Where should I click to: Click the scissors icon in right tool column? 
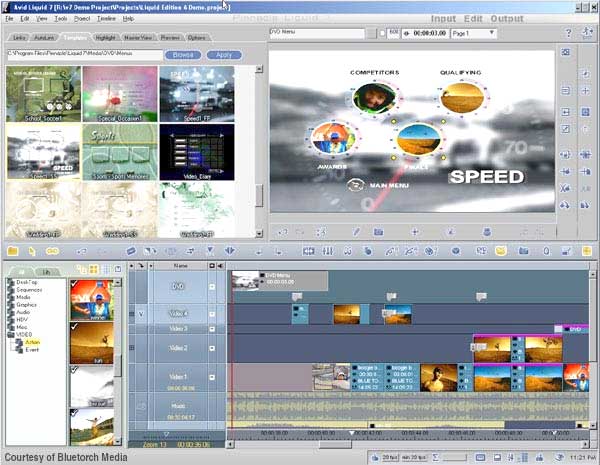click(x=565, y=188)
